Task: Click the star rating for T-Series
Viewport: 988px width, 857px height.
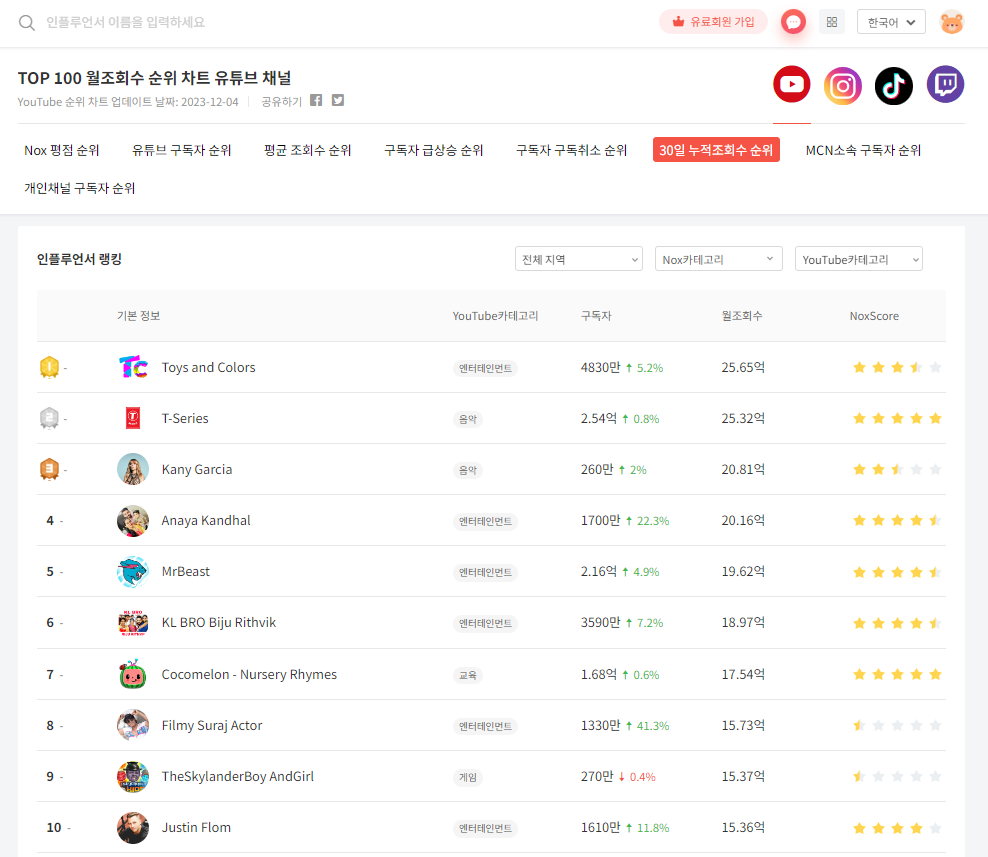Action: 897,418
